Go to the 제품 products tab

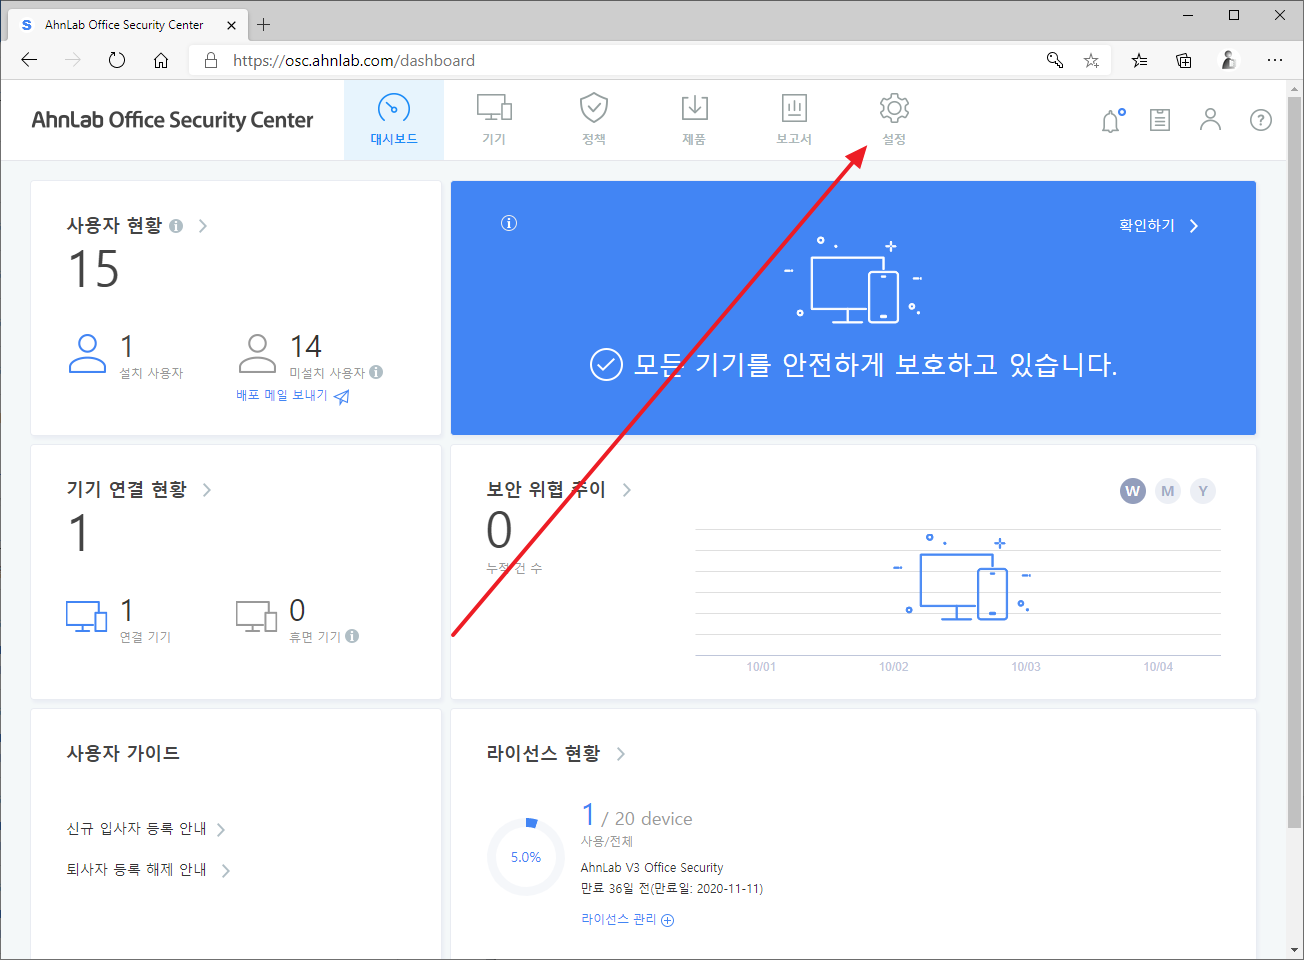(694, 120)
